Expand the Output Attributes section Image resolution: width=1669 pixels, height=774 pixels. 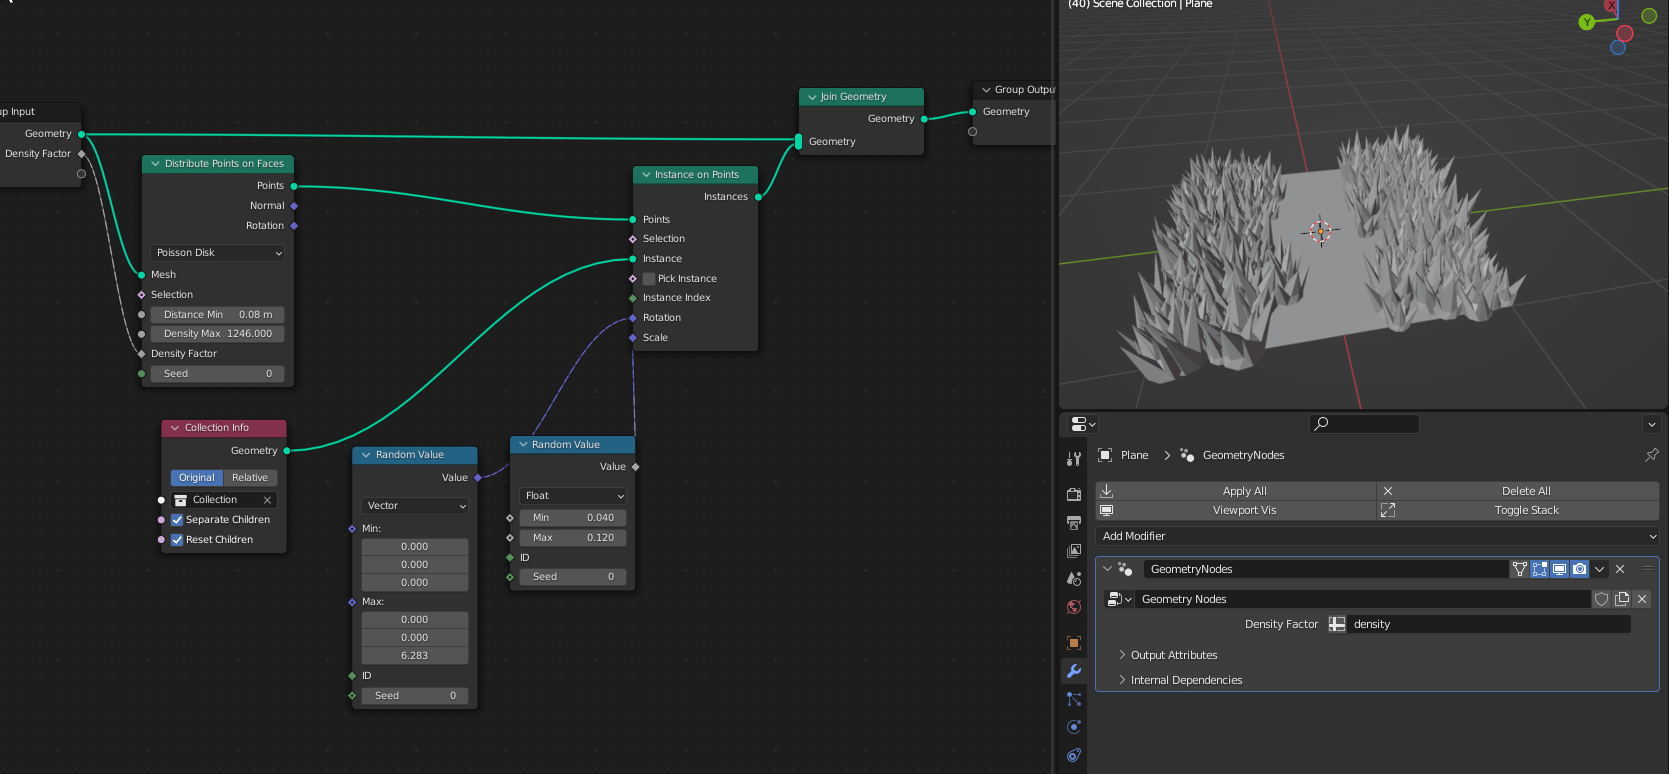pos(1173,655)
